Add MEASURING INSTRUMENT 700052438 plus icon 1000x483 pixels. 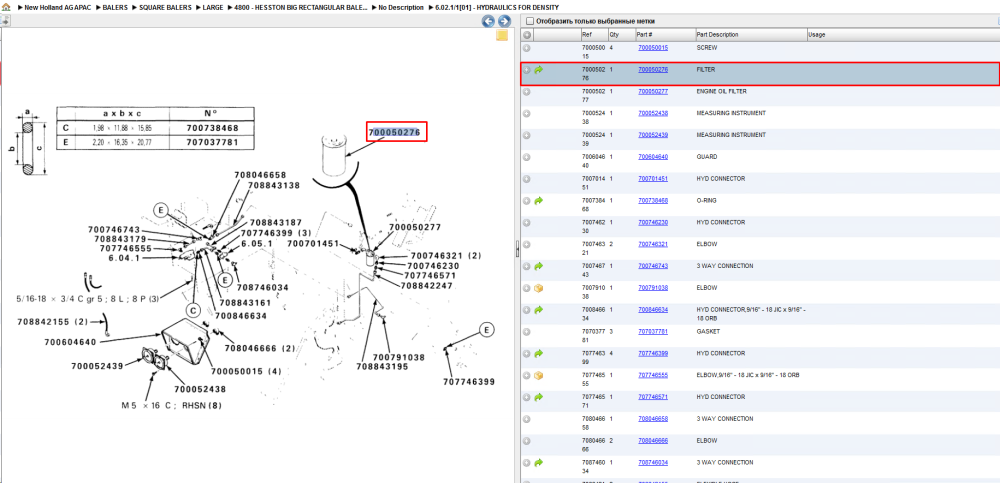[x=527, y=114]
